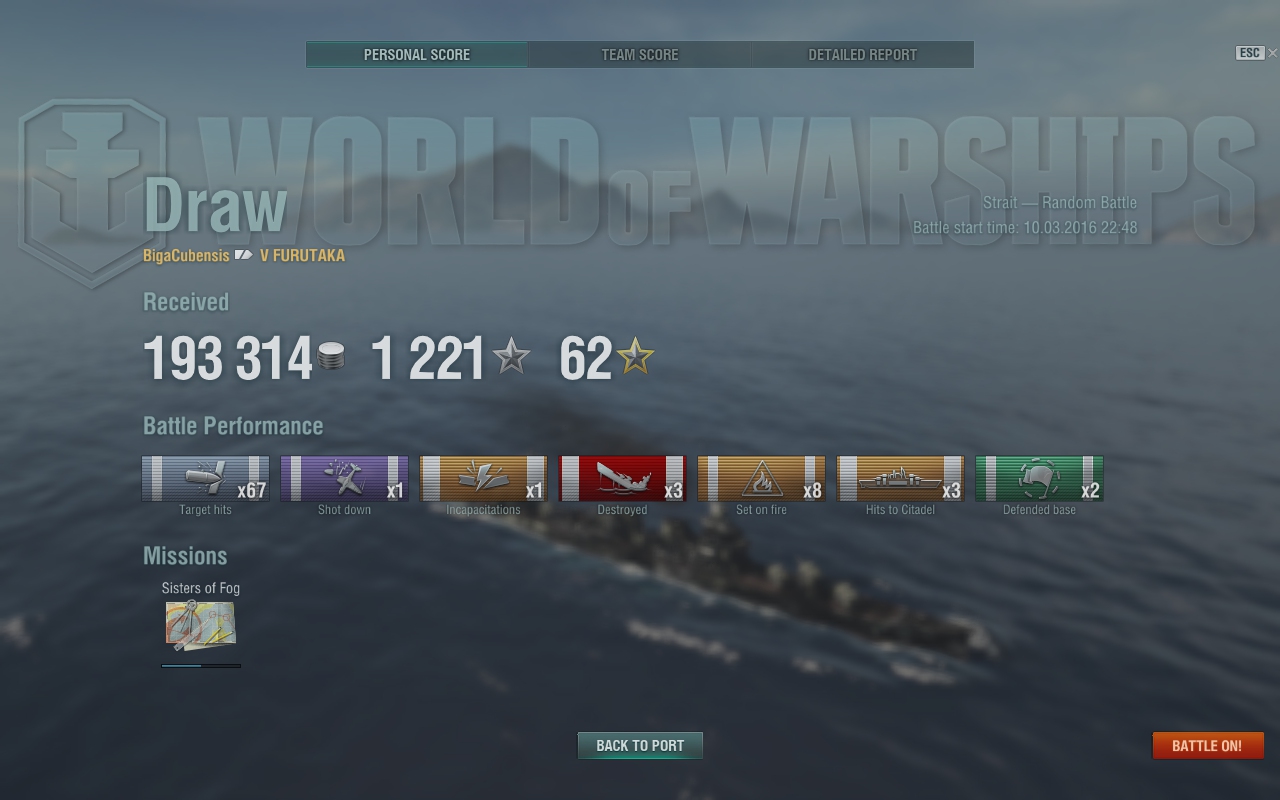Select the Personal Score tab
Screen dimensions: 1280x800
coord(417,55)
